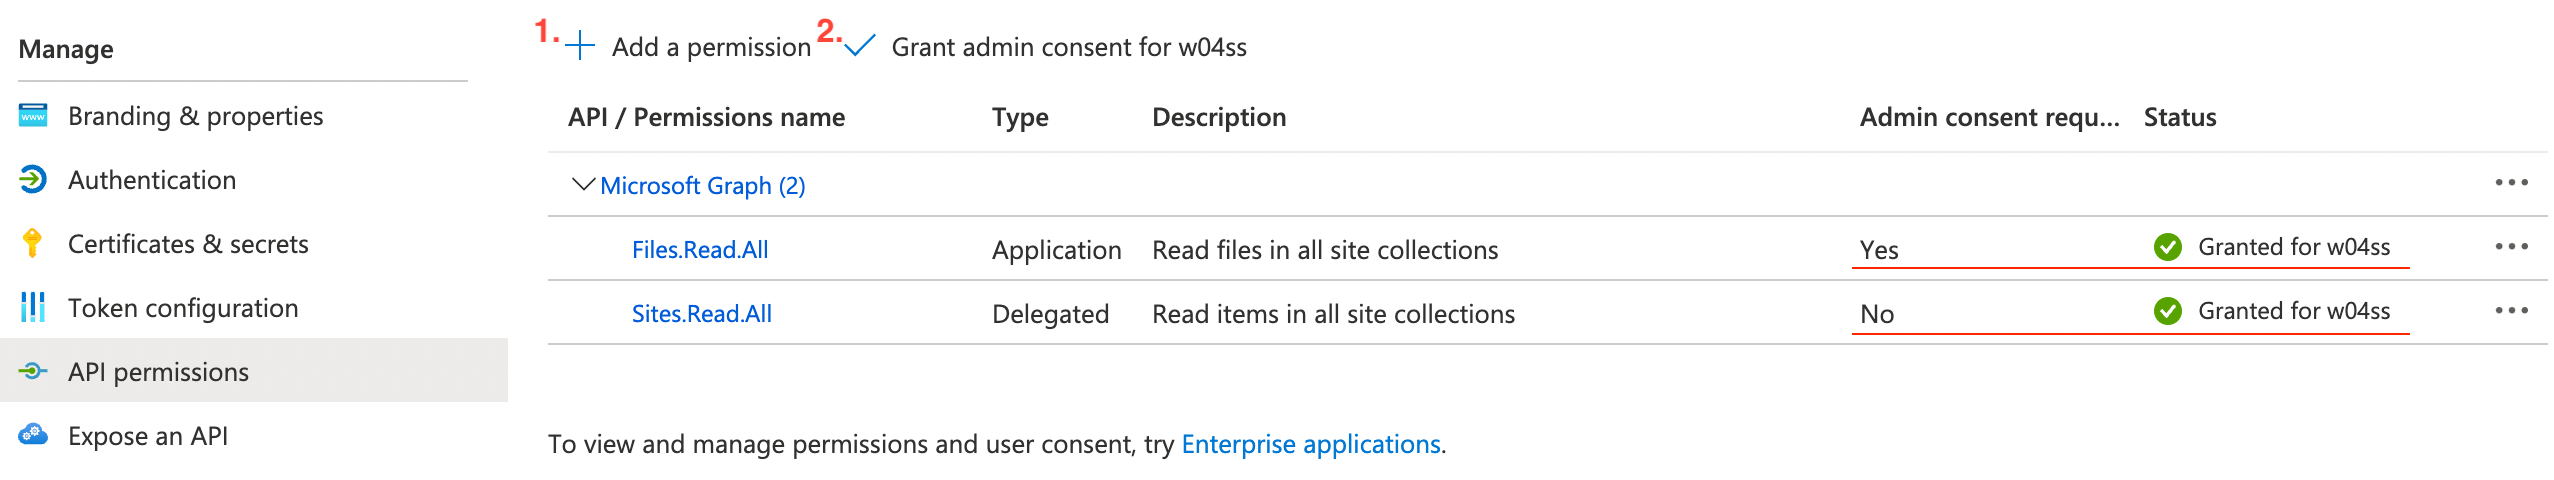Click the Certificates & secrets key icon
Screen dimensions: 2554x480
[x=33, y=243]
